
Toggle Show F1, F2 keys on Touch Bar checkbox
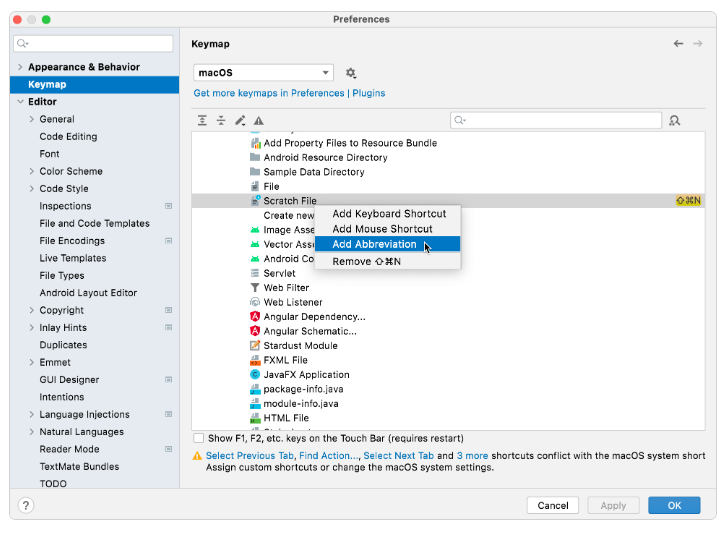tap(199, 438)
